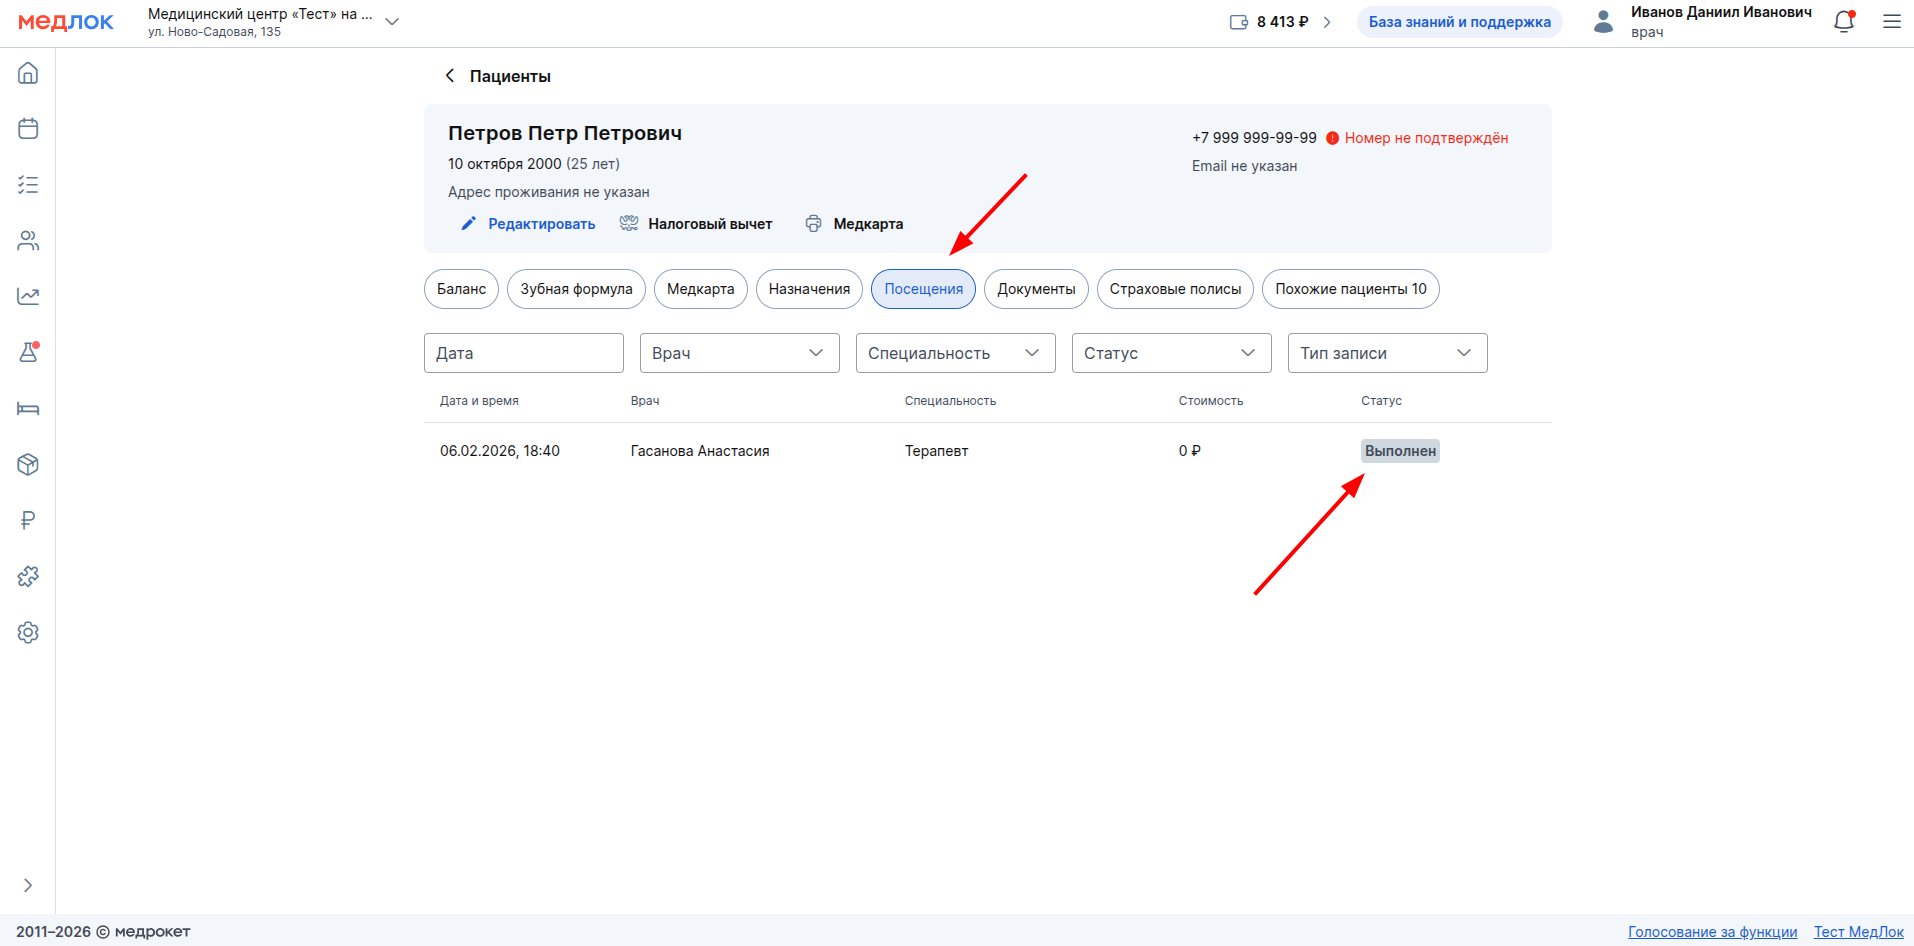Open the Статус filter dropdown
The height and width of the screenshot is (946, 1914).
[x=1171, y=353]
